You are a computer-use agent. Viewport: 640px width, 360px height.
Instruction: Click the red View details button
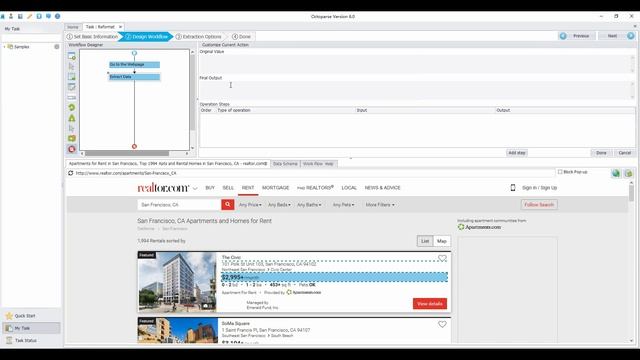pos(430,304)
